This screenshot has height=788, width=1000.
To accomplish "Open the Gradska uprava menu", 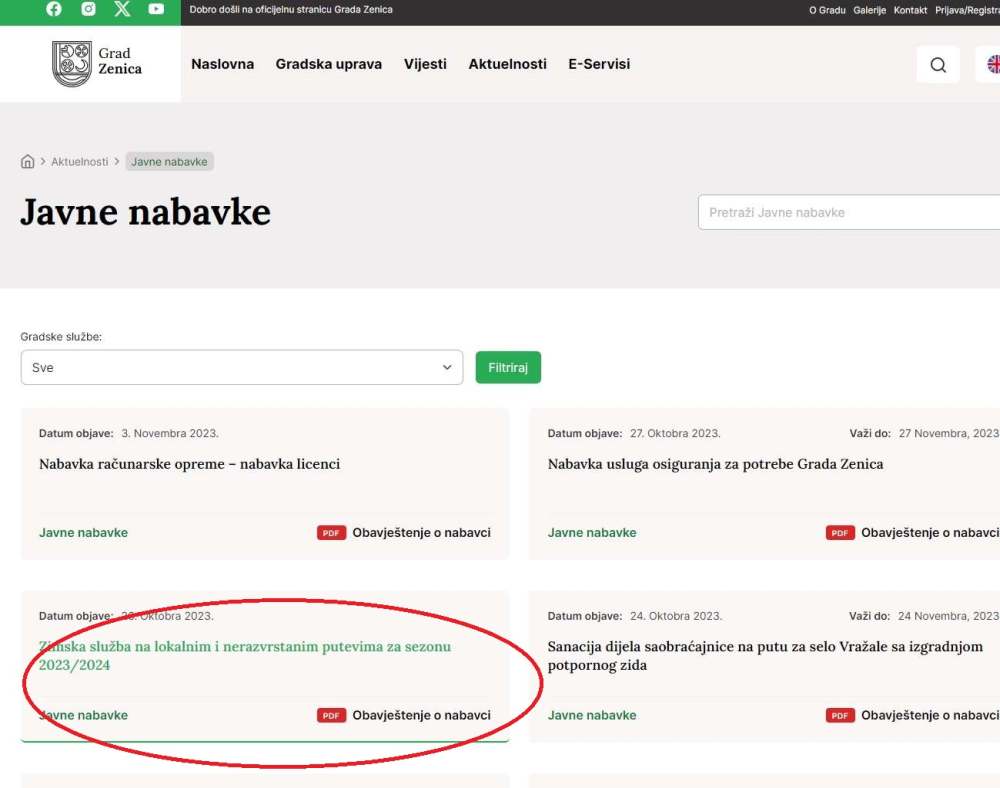I will [328, 64].
